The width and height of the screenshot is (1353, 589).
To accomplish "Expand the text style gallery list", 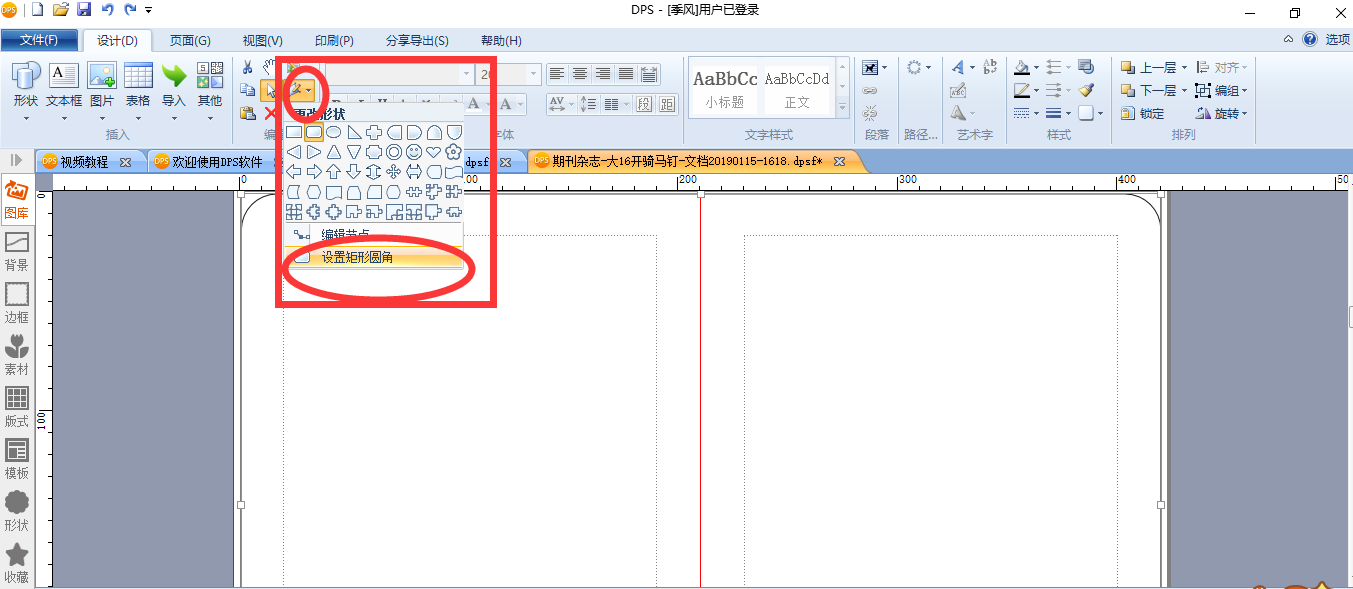I will coord(842,107).
